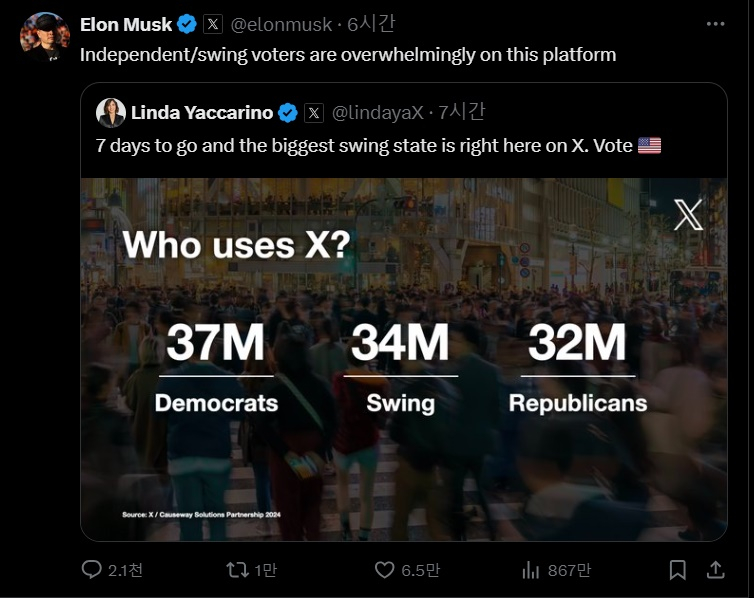Click Elon Musk's blue verified badge
Screen dimensions: 754x598
tap(187, 24)
